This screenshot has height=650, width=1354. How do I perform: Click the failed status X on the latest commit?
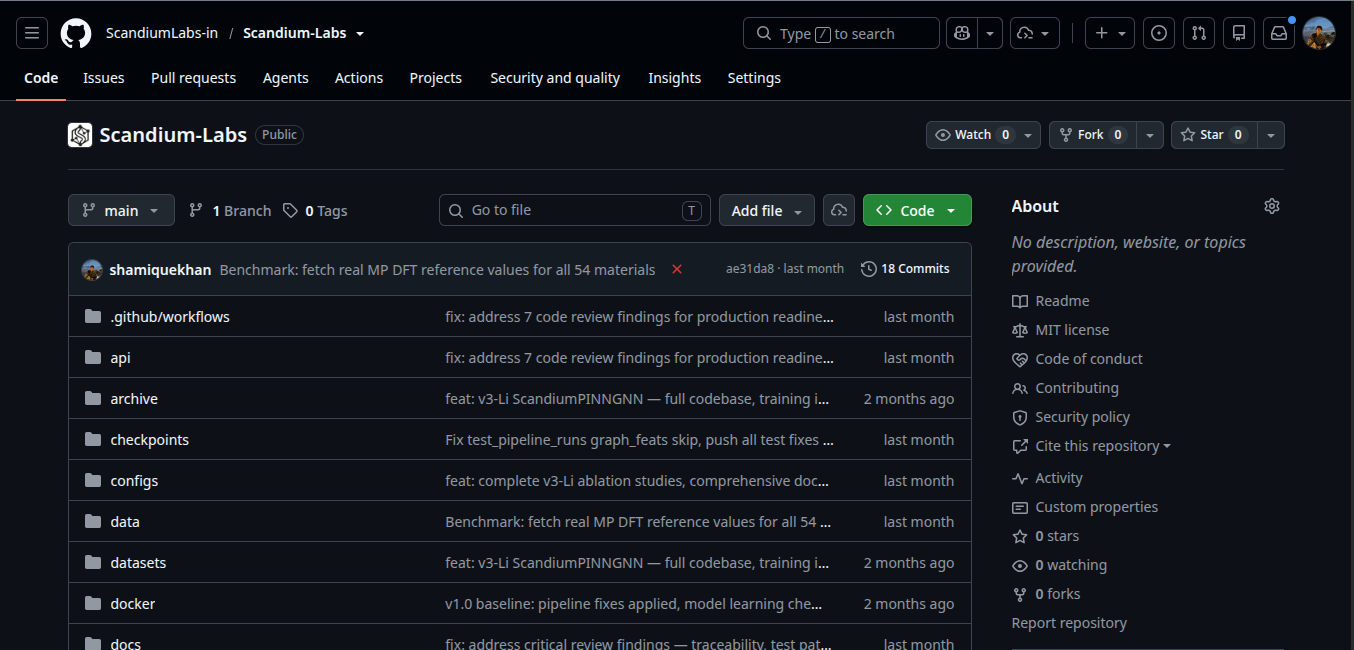click(x=677, y=269)
